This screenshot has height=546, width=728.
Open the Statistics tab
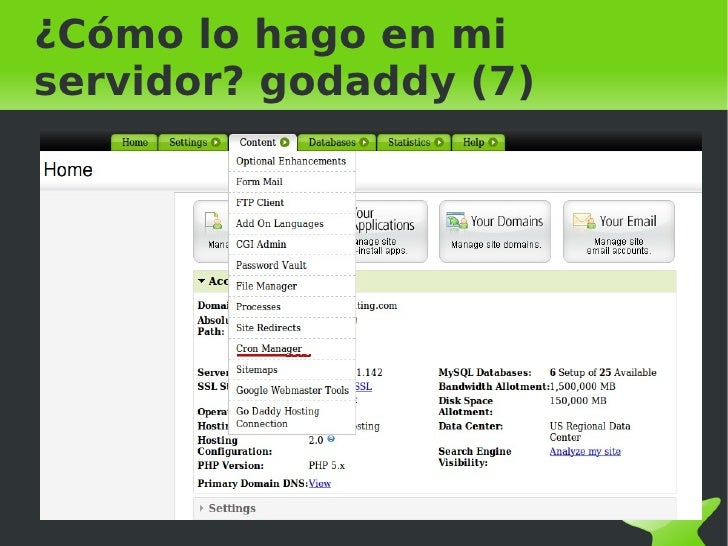tap(414, 143)
